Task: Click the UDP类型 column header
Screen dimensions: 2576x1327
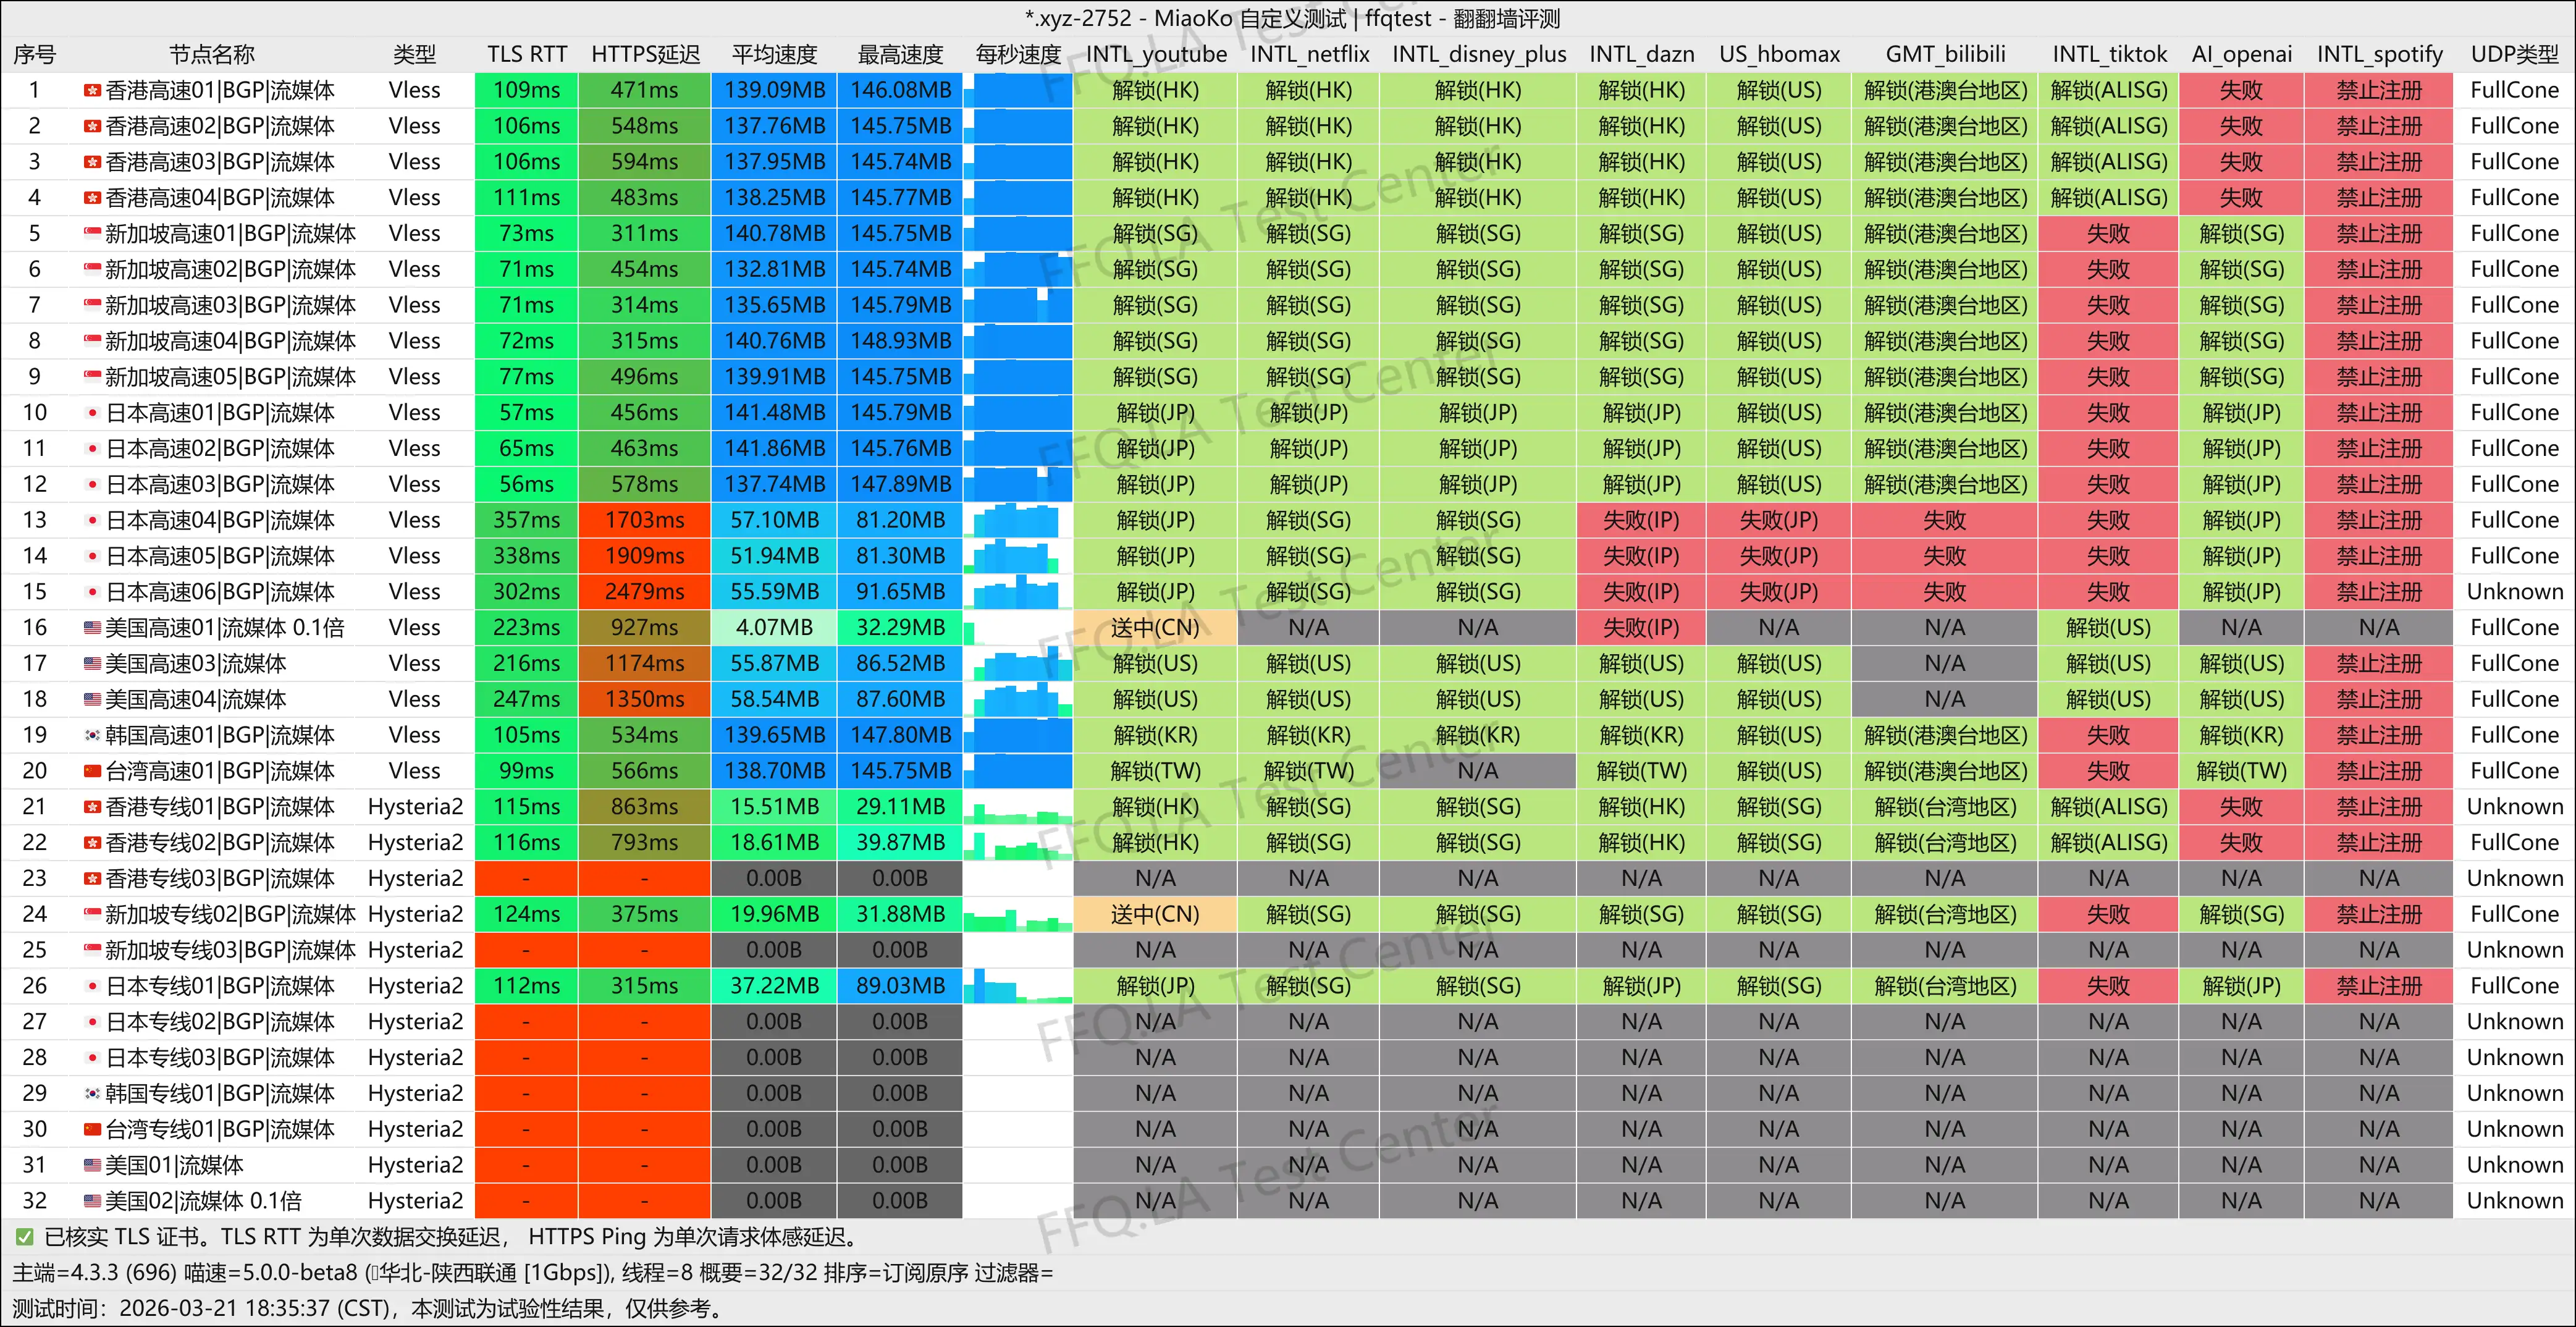Action: point(2514,54)
